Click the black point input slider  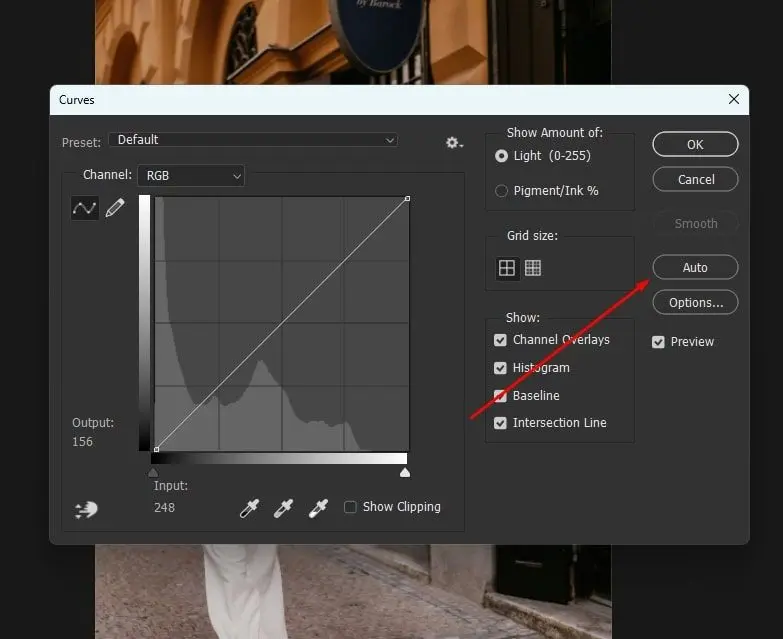pyautogui.click(x=154, y=472)
